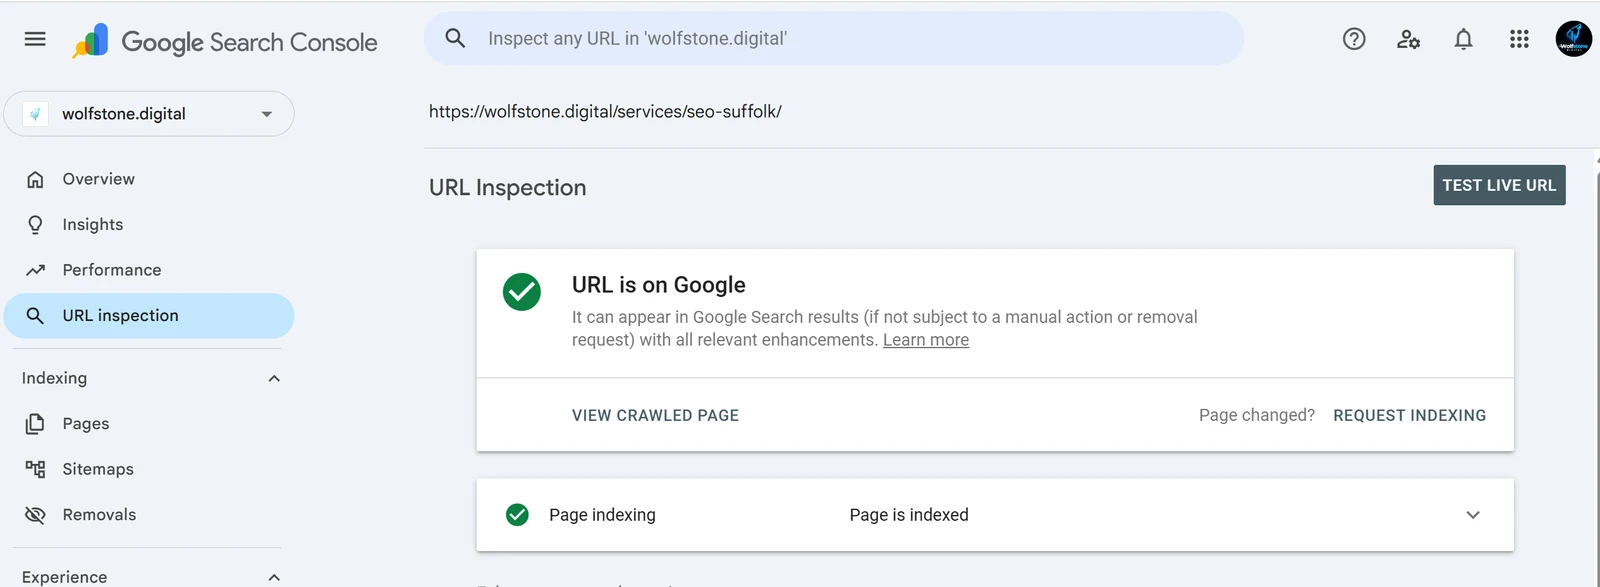
Task: Click the green check beside URL is on Google
Action: pyautogui.click(x=522, y=292)
